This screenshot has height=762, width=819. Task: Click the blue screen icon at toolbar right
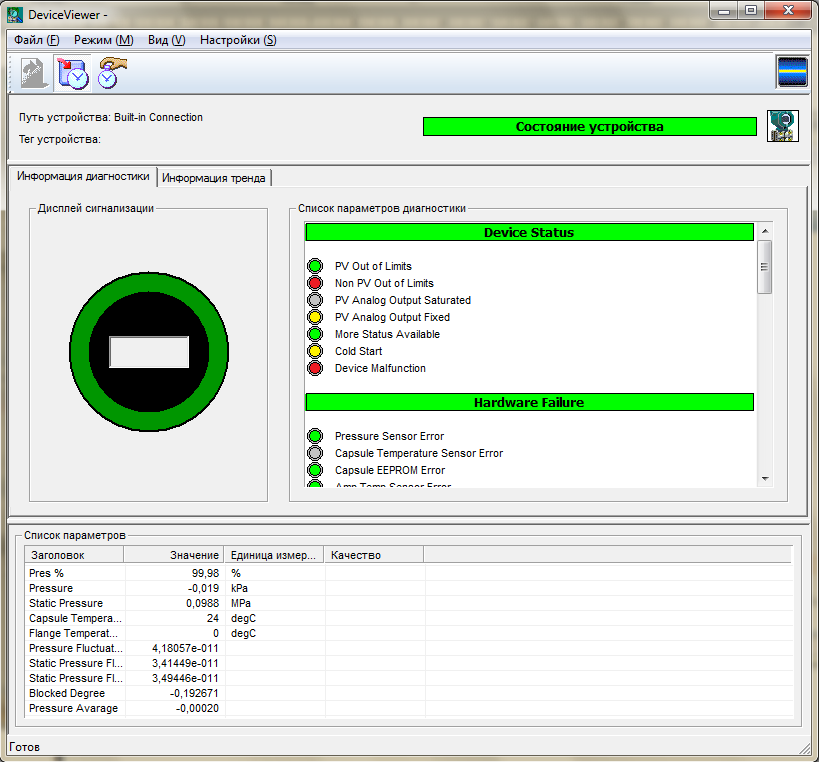pyautogui.click(x=791, y=73)
